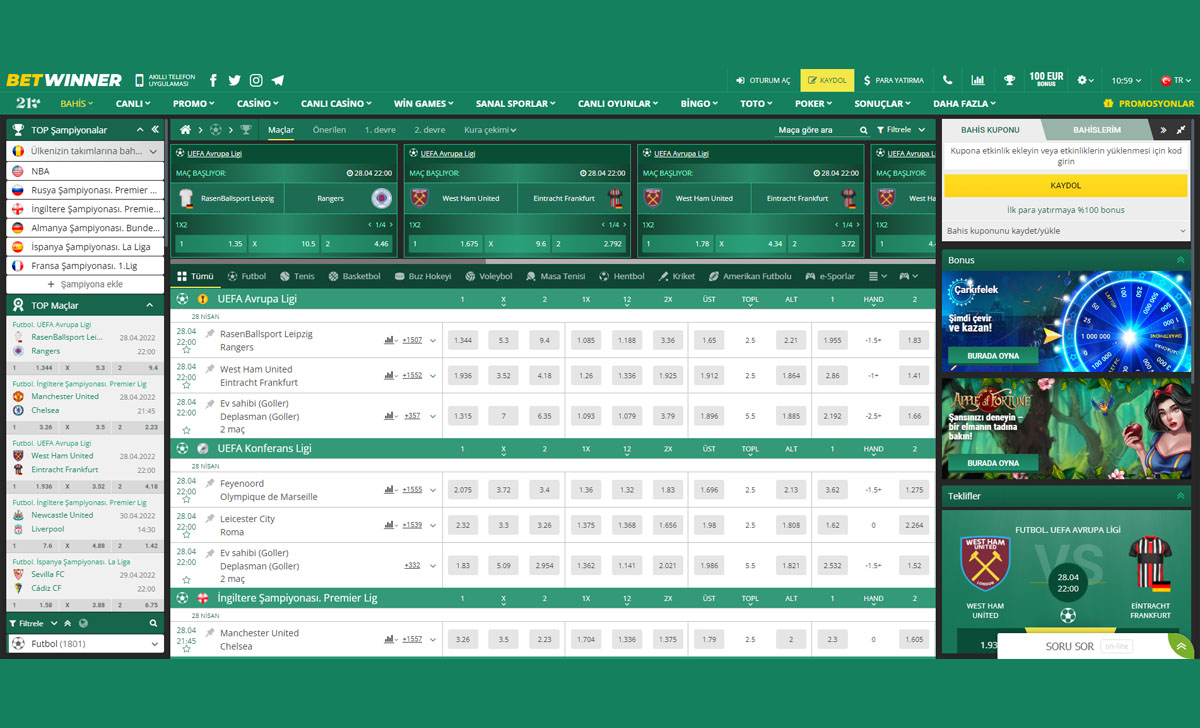Open the akıllı telefon uygulaması mobile icon

click(x=140, y=80)
